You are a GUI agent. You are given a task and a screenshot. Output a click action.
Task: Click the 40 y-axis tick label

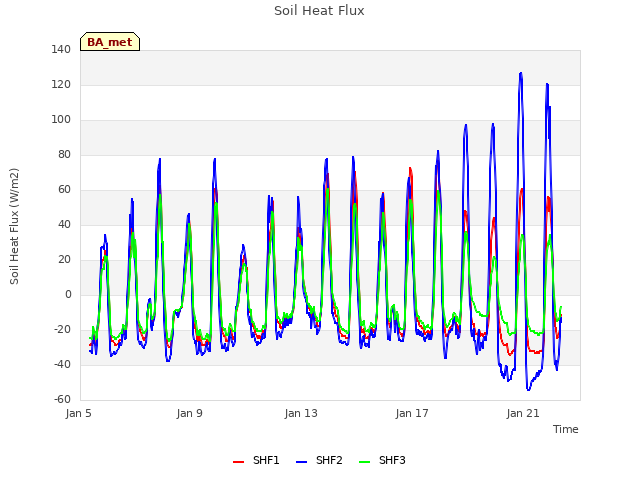point(64,224)
